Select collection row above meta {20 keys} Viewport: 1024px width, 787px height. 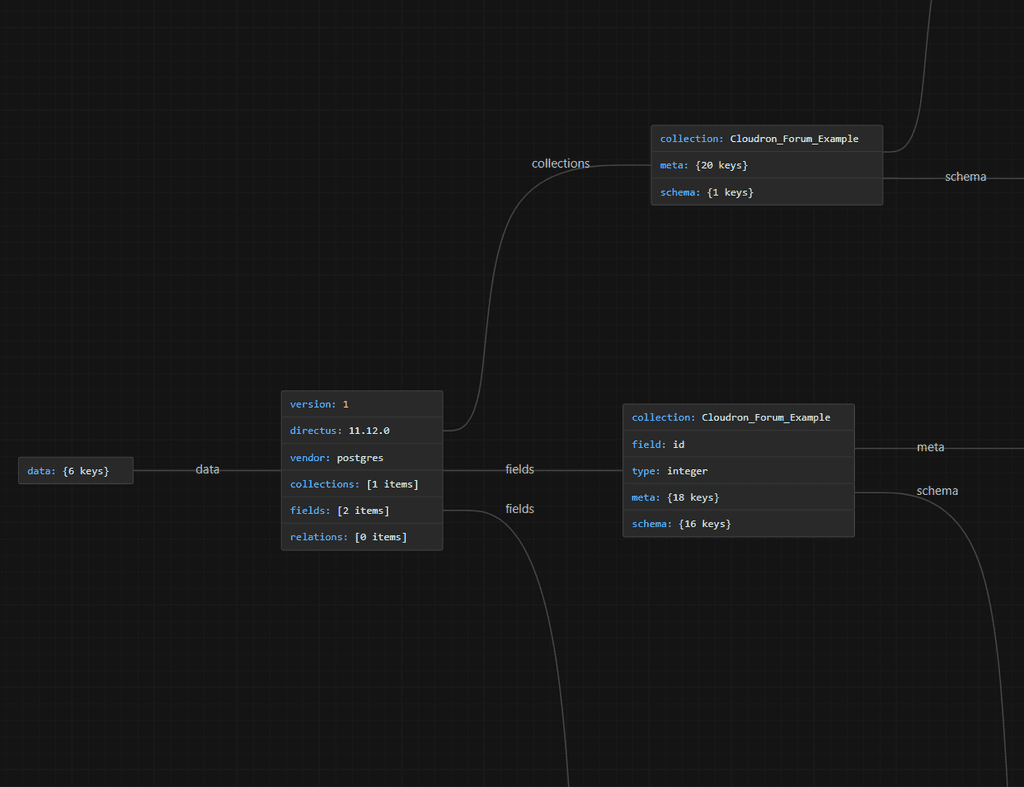pos(766,139)
